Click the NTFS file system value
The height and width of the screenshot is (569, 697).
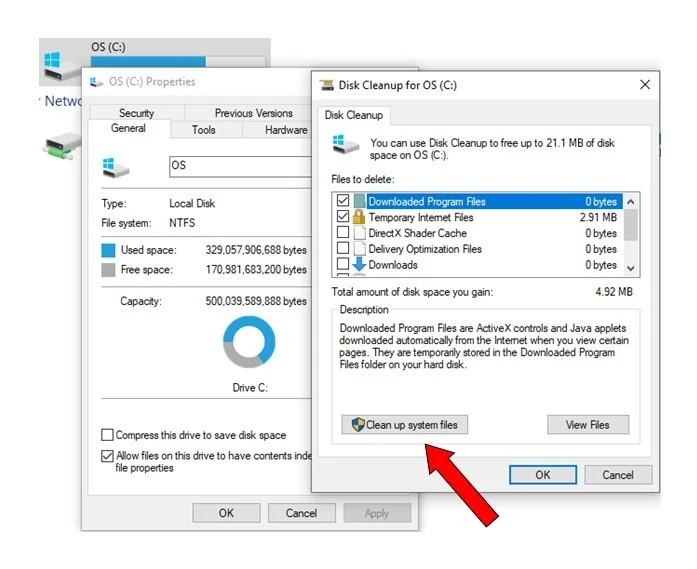pyautogui.click(x=182, y=223)
